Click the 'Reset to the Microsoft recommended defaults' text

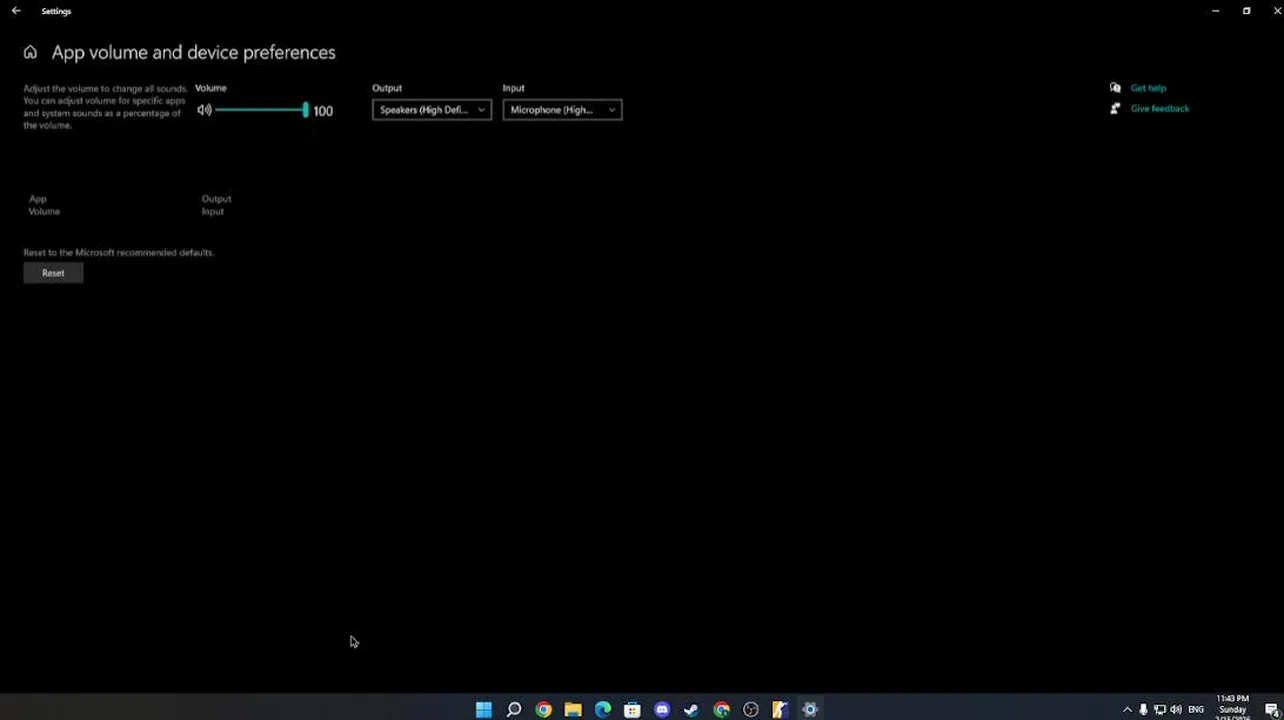pyautogui.click(x=119, y=253)
